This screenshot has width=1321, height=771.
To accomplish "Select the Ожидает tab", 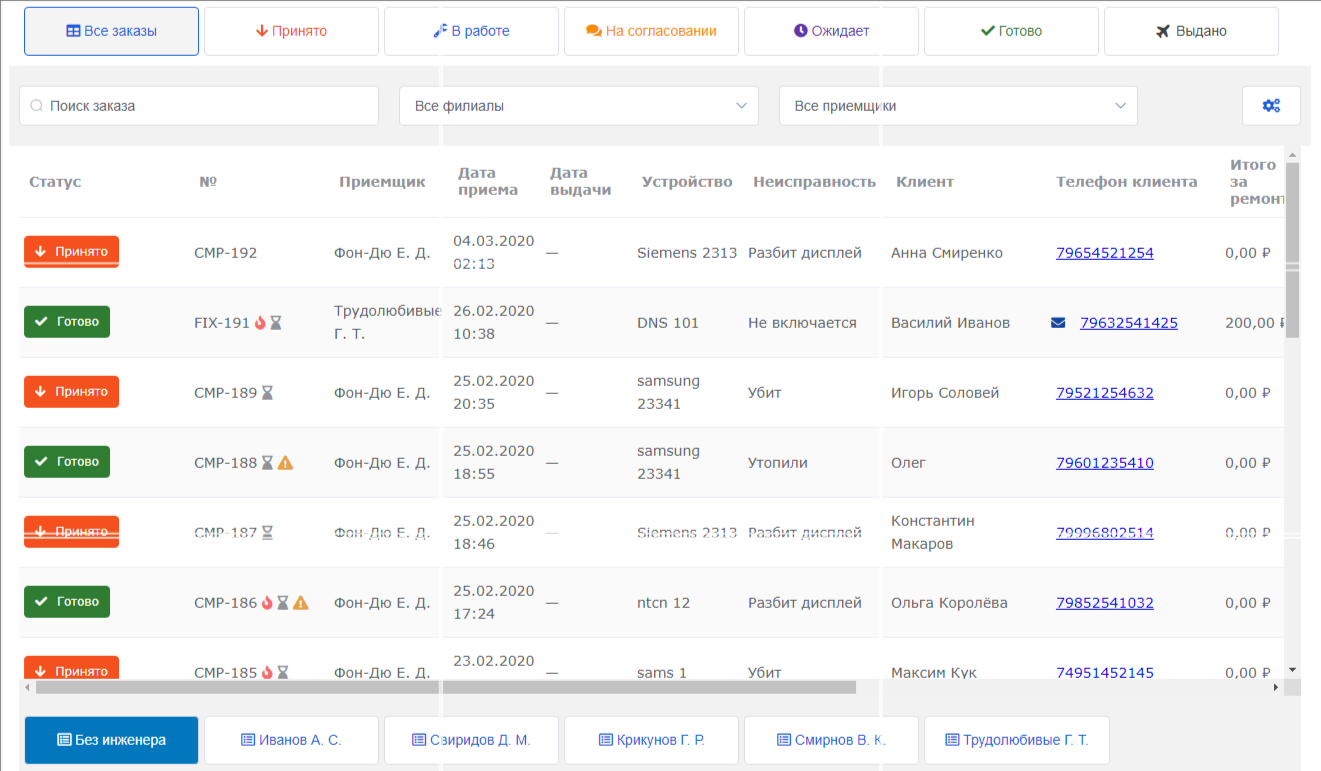I will point(831,31).
